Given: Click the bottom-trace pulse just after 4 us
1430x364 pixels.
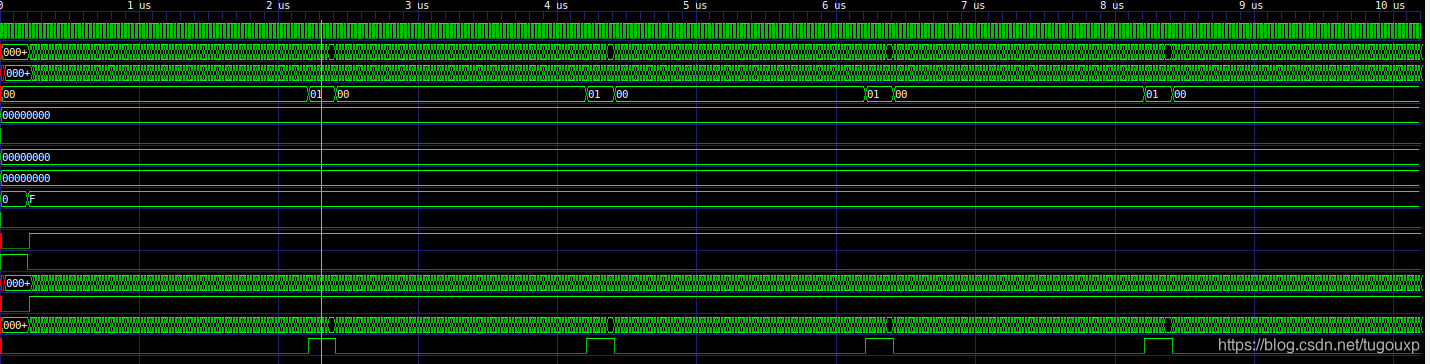Looking at the screenshot, I should coord(600,346).
